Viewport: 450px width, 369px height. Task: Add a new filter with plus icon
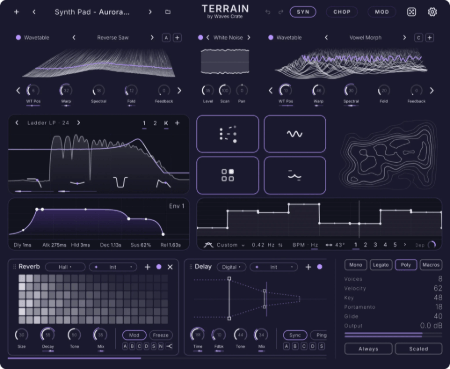coord(177,123)
